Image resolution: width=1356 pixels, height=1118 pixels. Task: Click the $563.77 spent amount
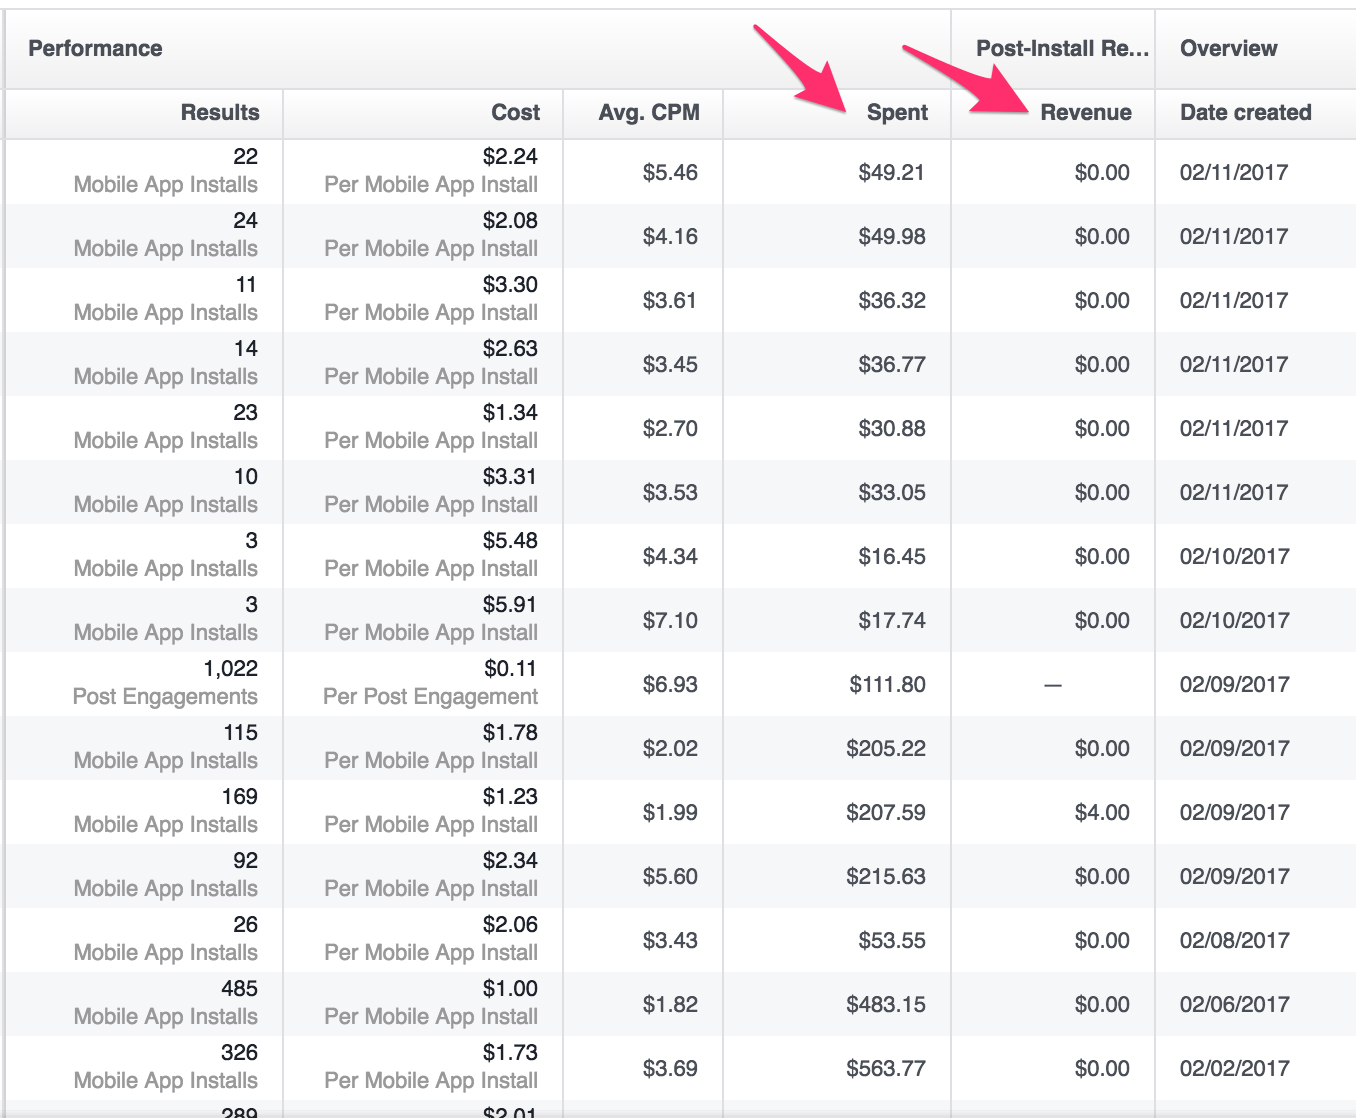pyautogui.click(x=885, y=1068)
